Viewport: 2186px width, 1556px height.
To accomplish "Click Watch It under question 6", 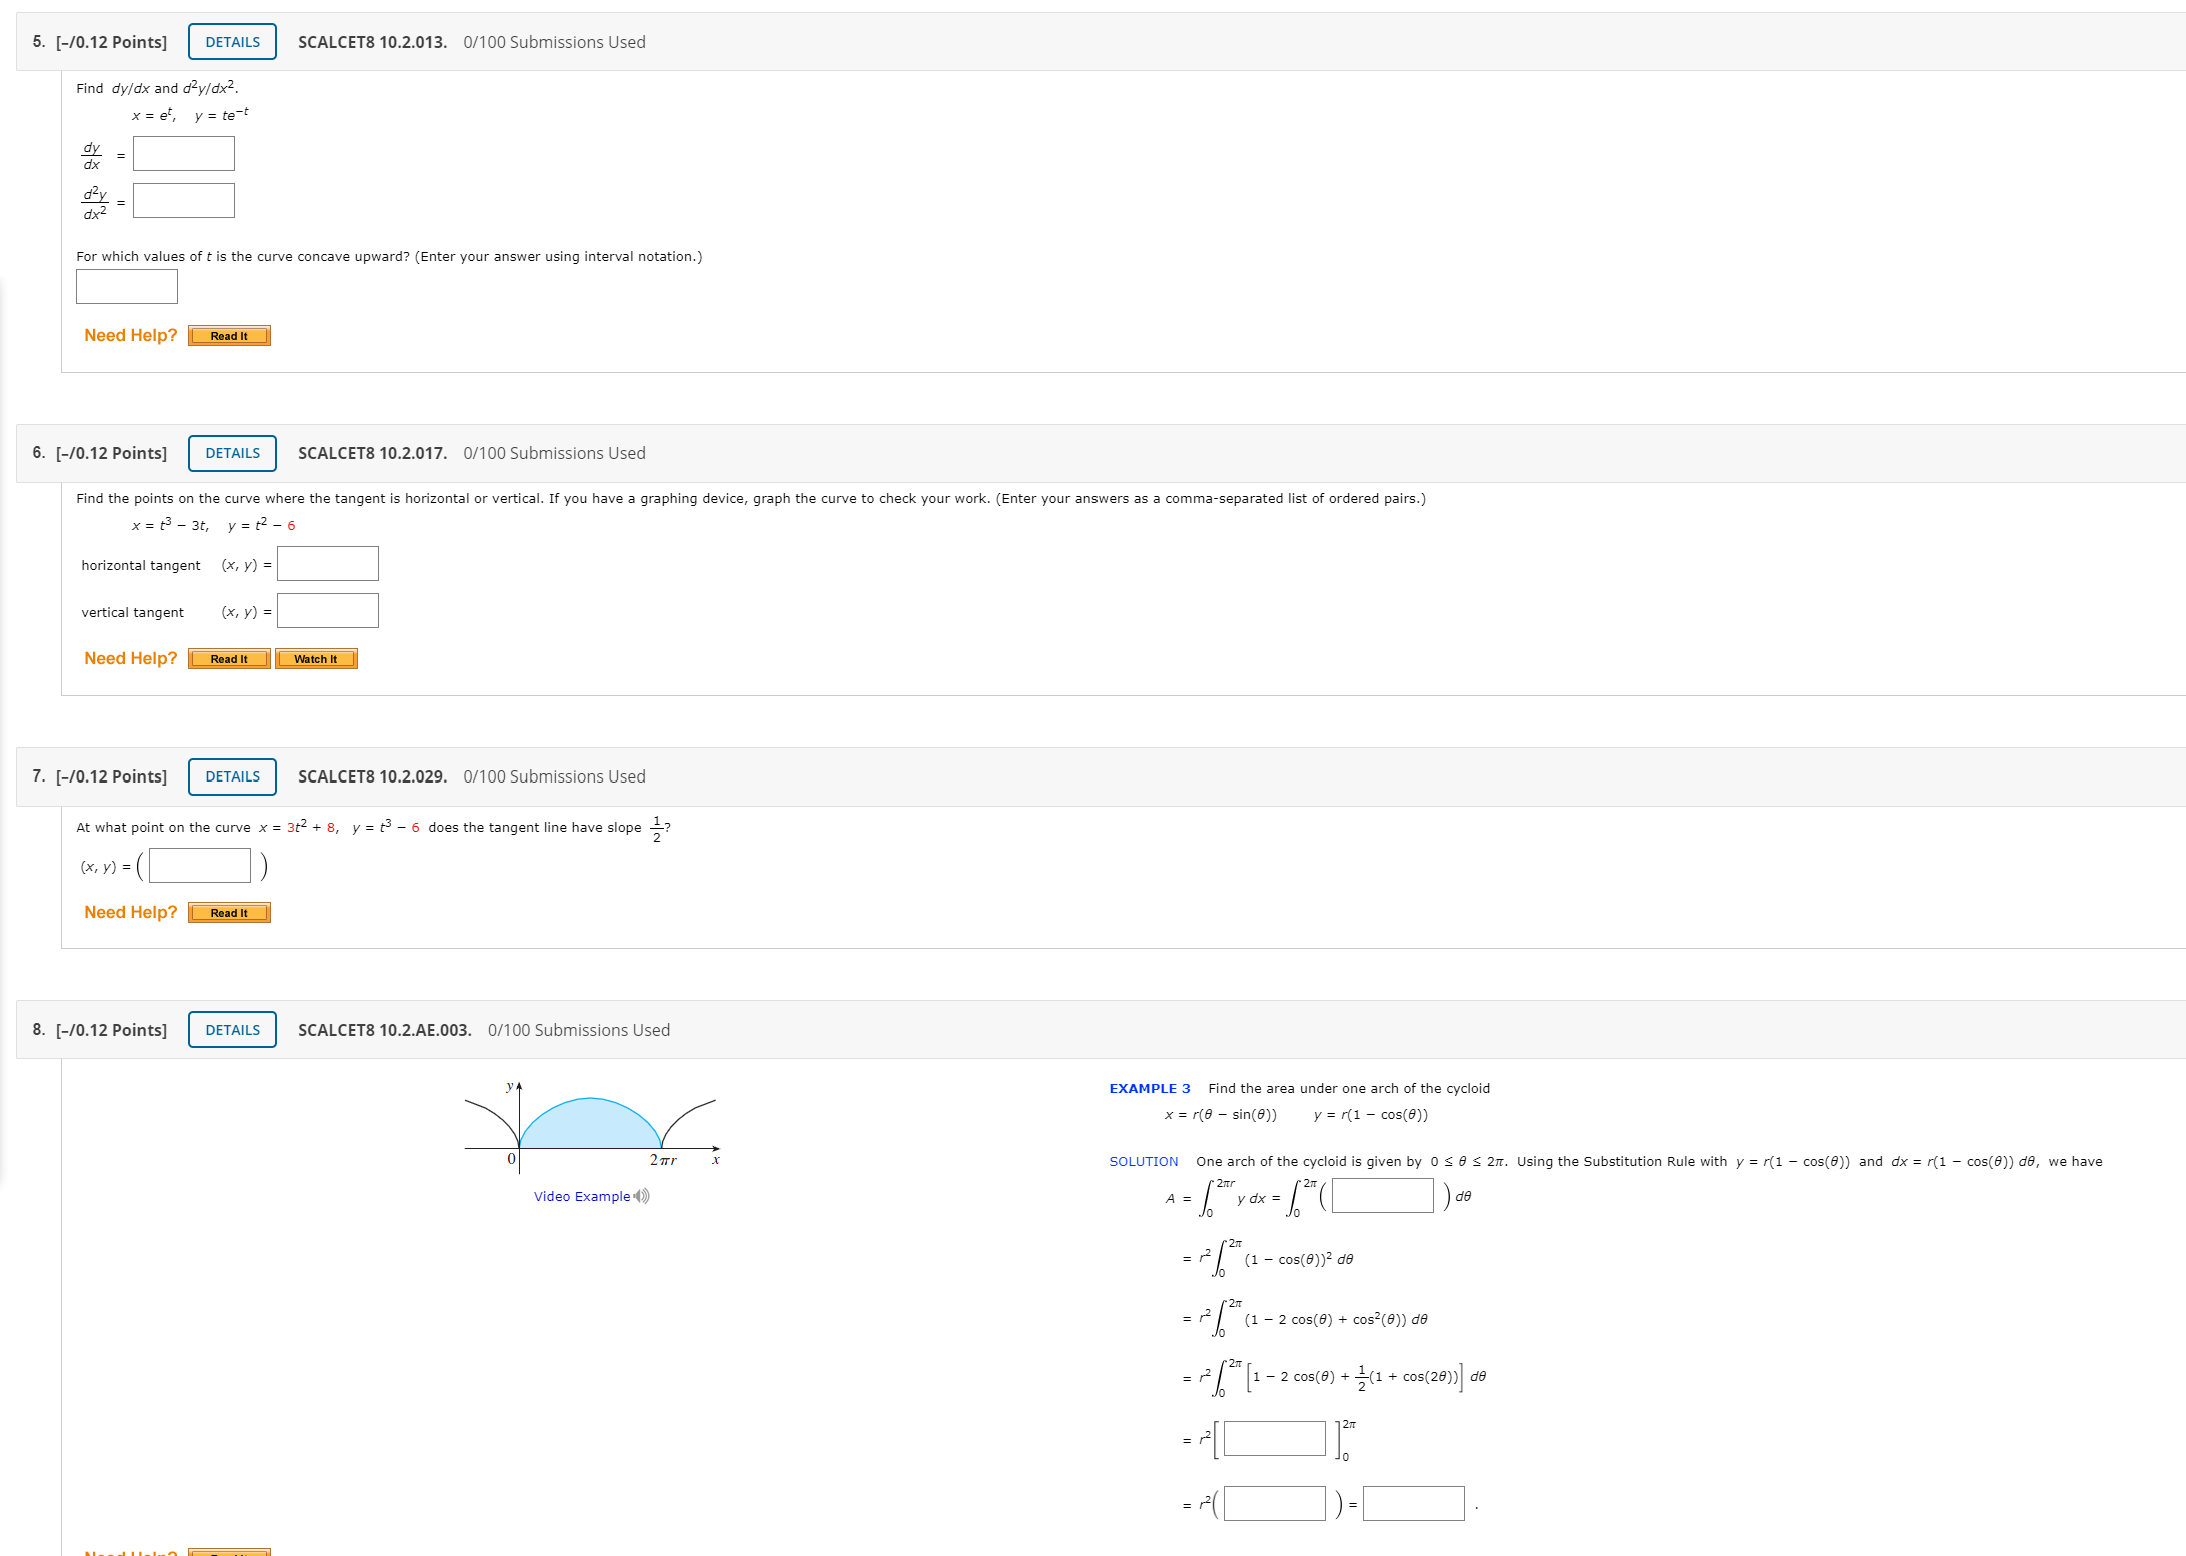I will pos(316,659).
